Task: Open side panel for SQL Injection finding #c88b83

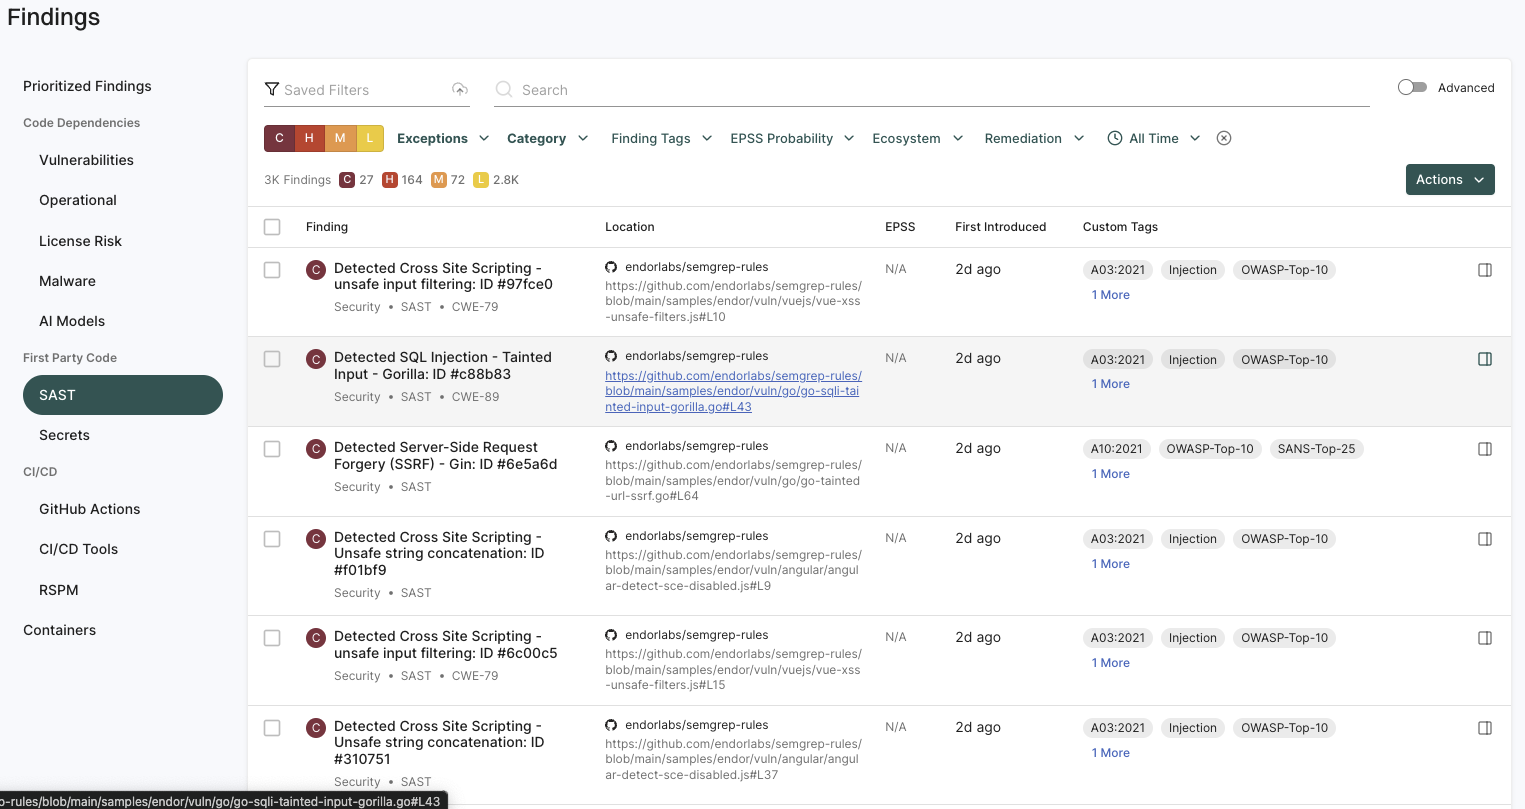Action: coord(1485,359)
